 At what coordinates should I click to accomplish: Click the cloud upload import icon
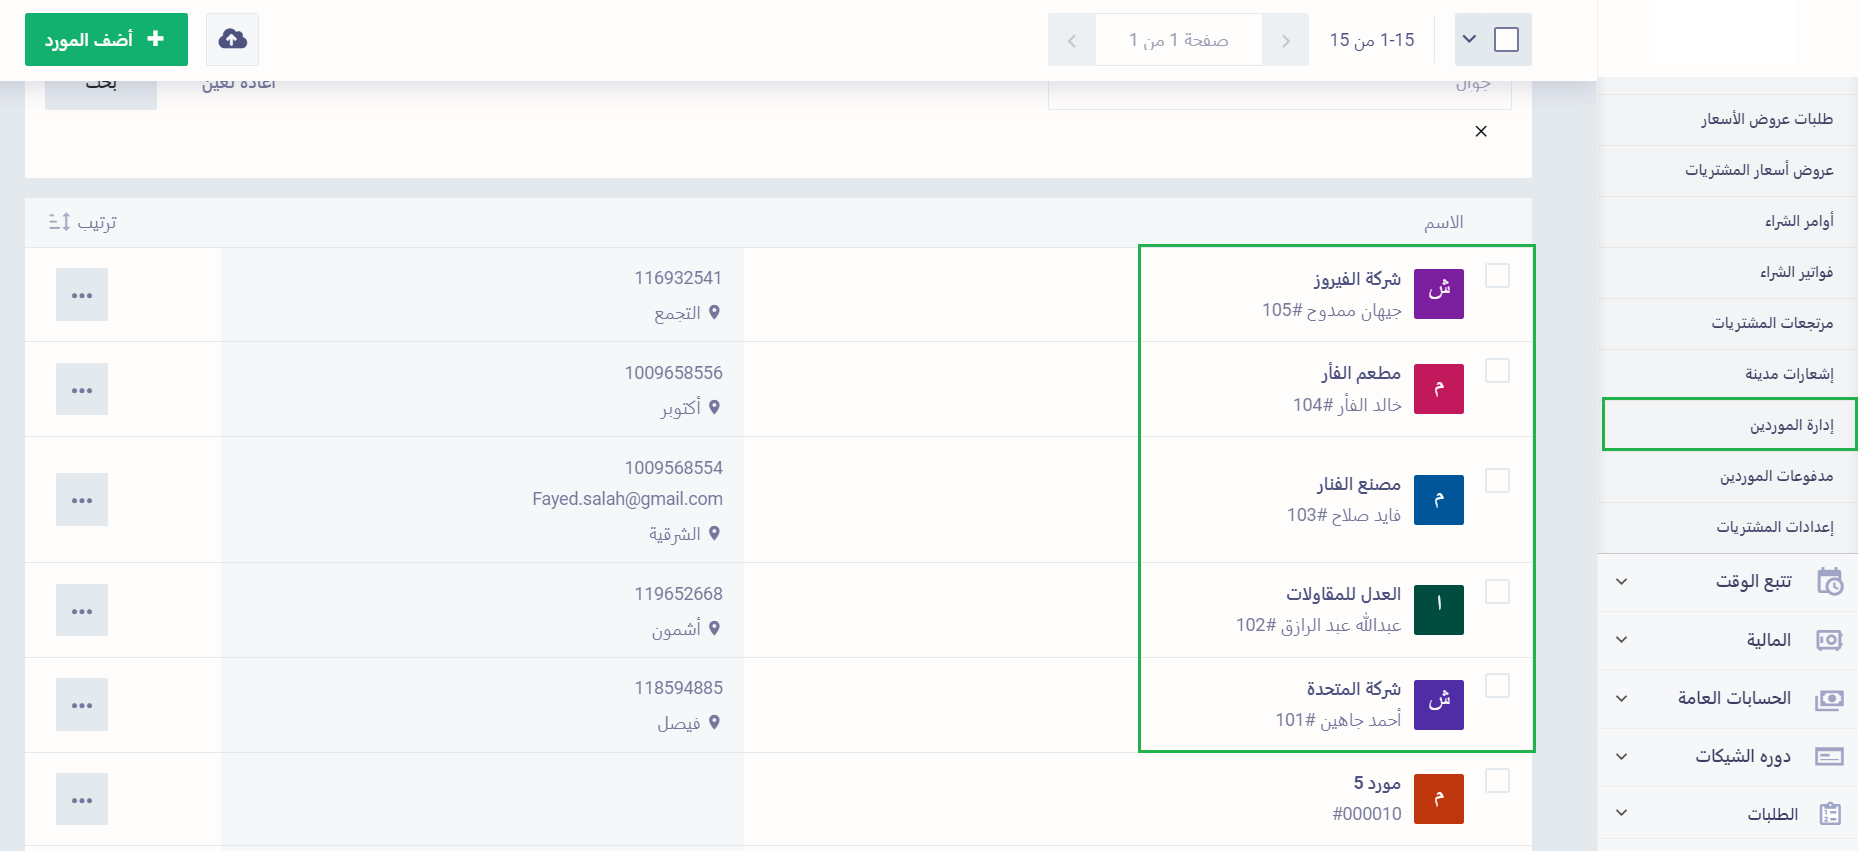coord(232,39)
